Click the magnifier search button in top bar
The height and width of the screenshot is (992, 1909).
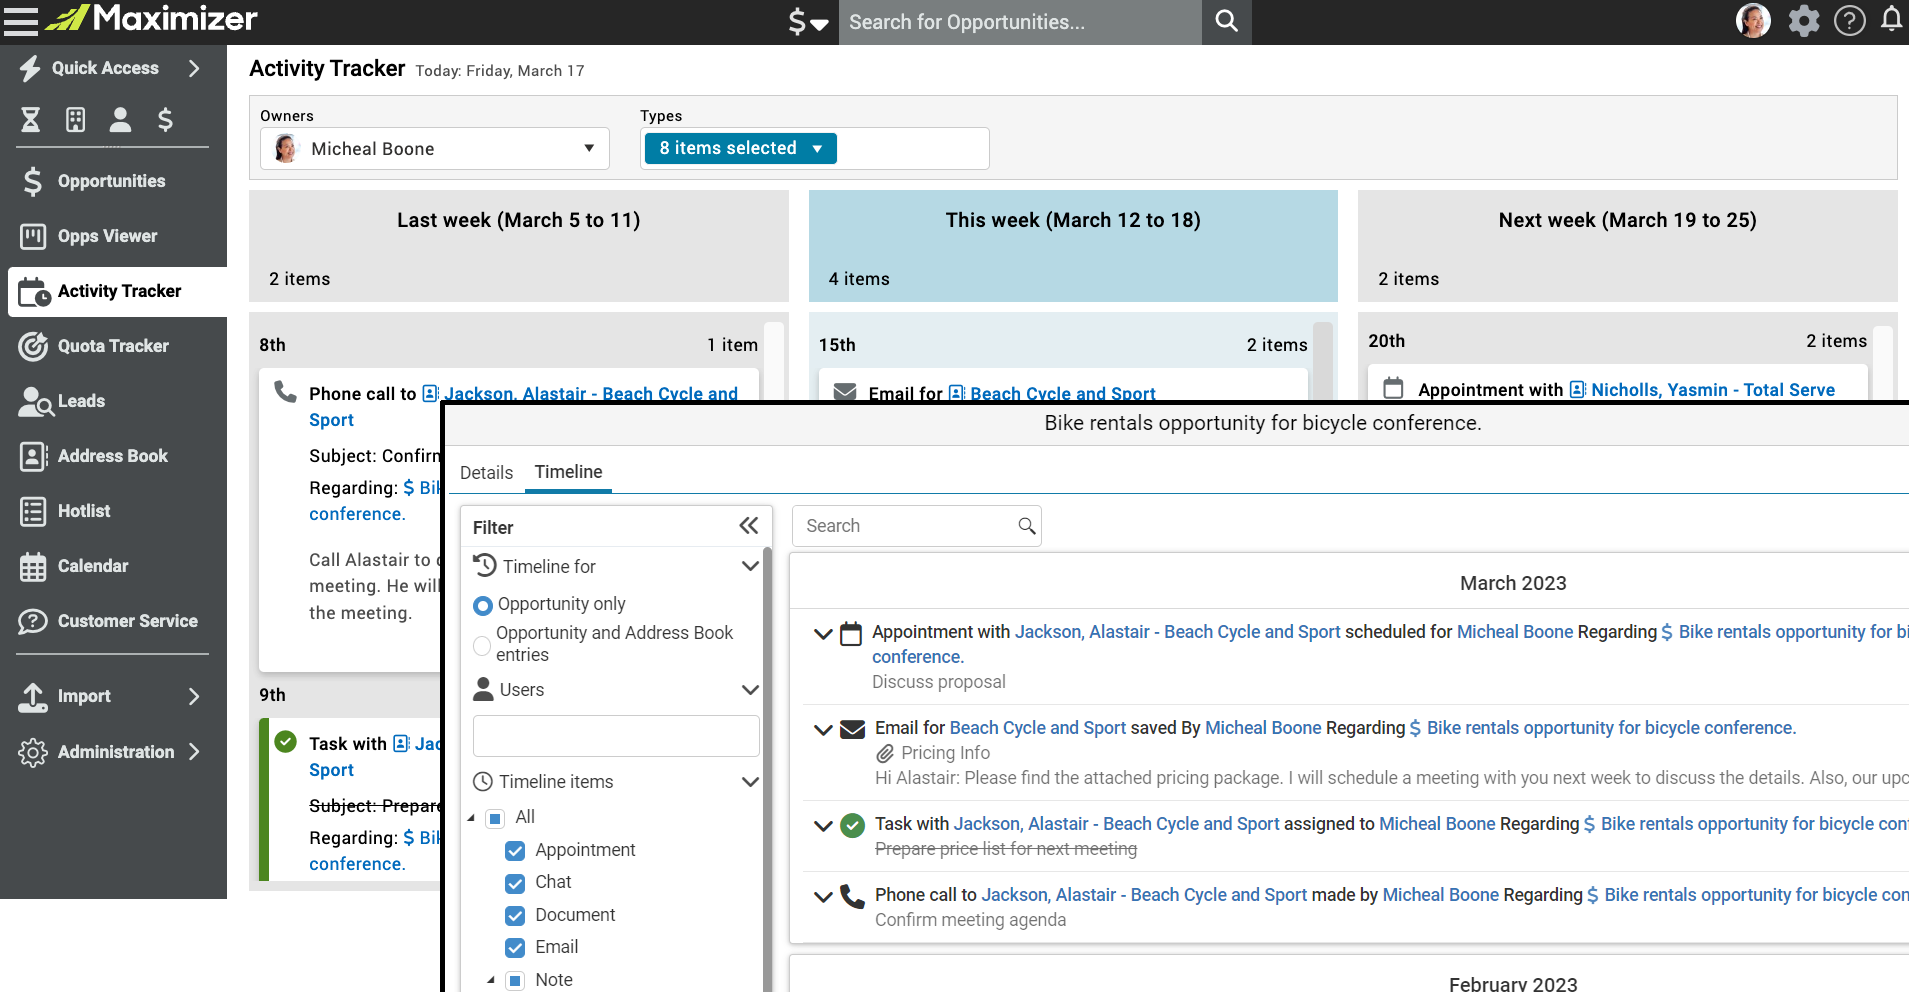pos(1226,22)
